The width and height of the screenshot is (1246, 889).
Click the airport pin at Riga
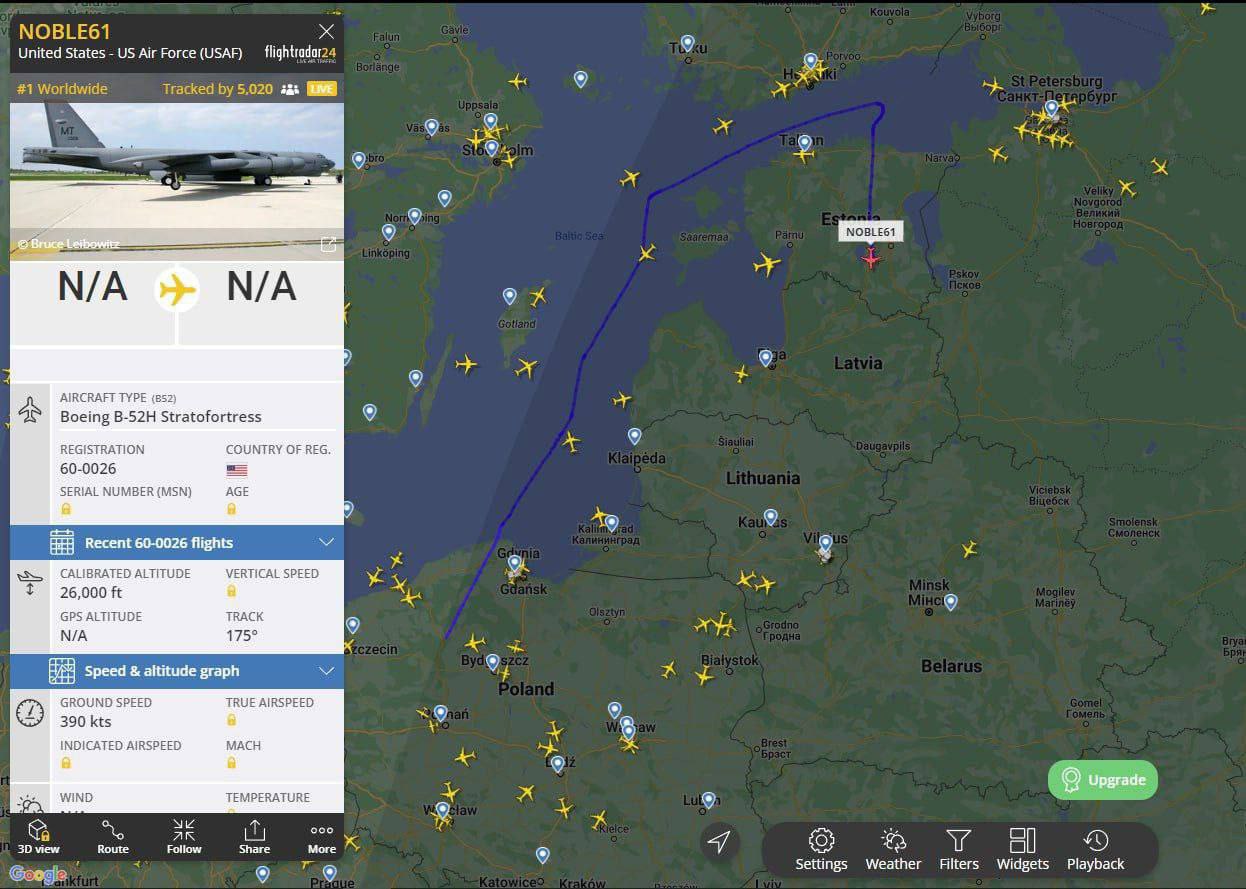[x=765, y=358]
